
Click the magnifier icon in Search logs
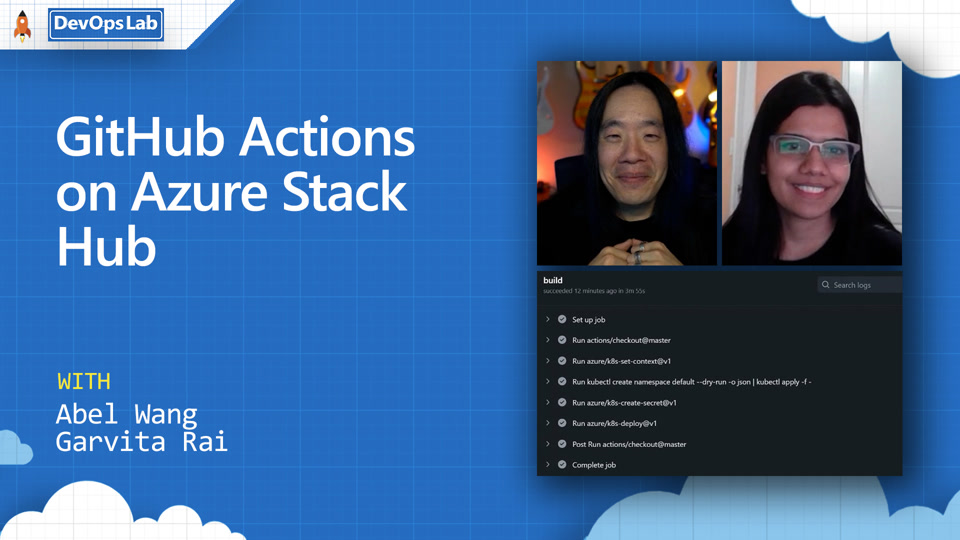pyautogui.click(x=826, y=285)
